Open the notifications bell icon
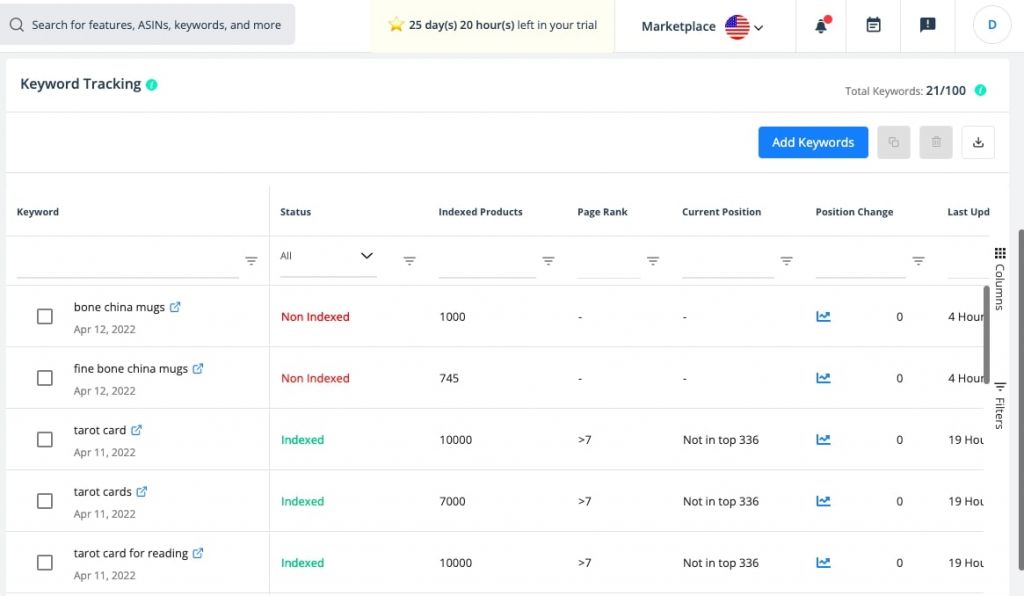The image size is (1024, 596). point(821,25)
